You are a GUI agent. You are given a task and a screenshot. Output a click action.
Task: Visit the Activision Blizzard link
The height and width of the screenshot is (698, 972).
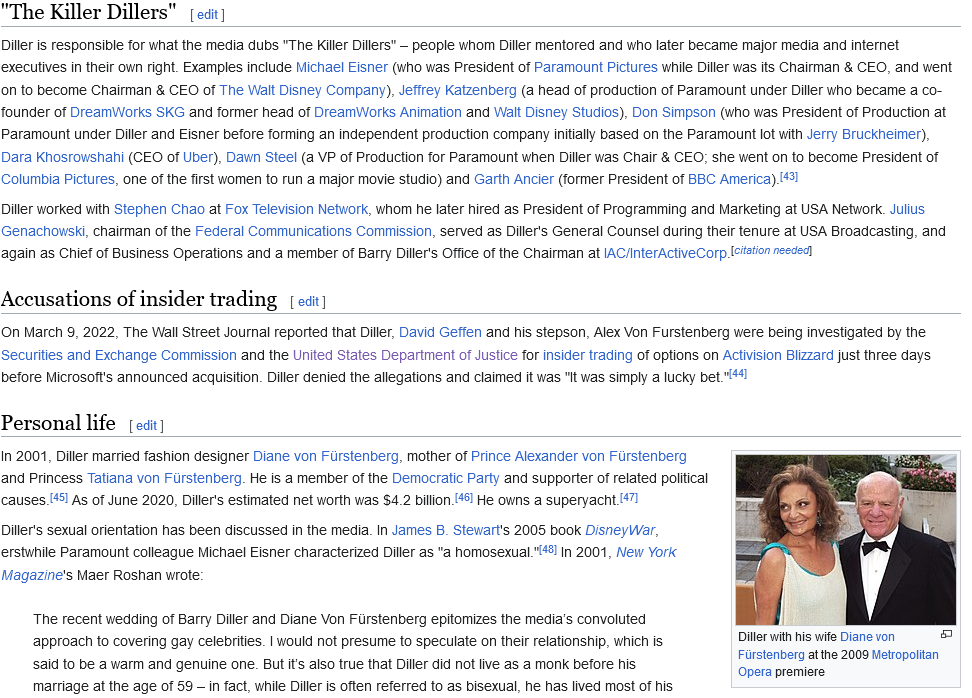point(778,356)
